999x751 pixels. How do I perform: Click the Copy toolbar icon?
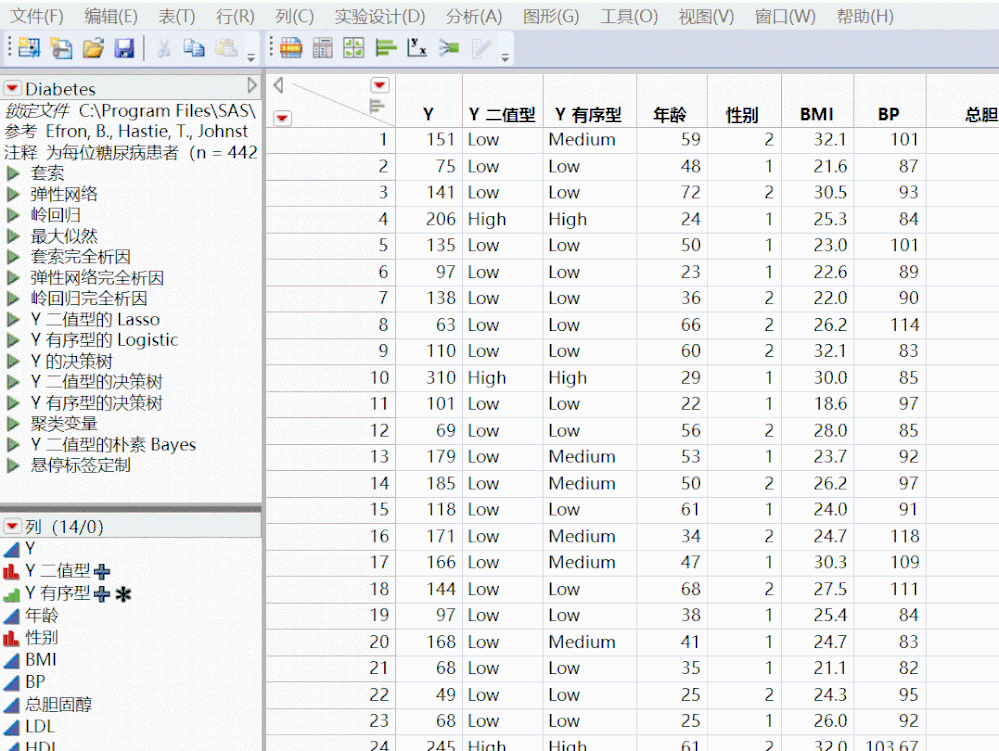click(194, 48)
